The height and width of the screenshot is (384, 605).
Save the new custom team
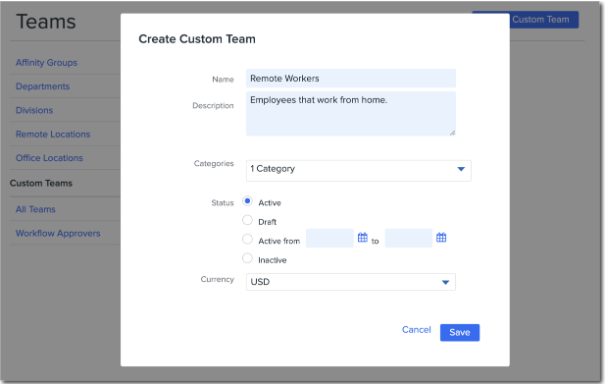[460, 332]
